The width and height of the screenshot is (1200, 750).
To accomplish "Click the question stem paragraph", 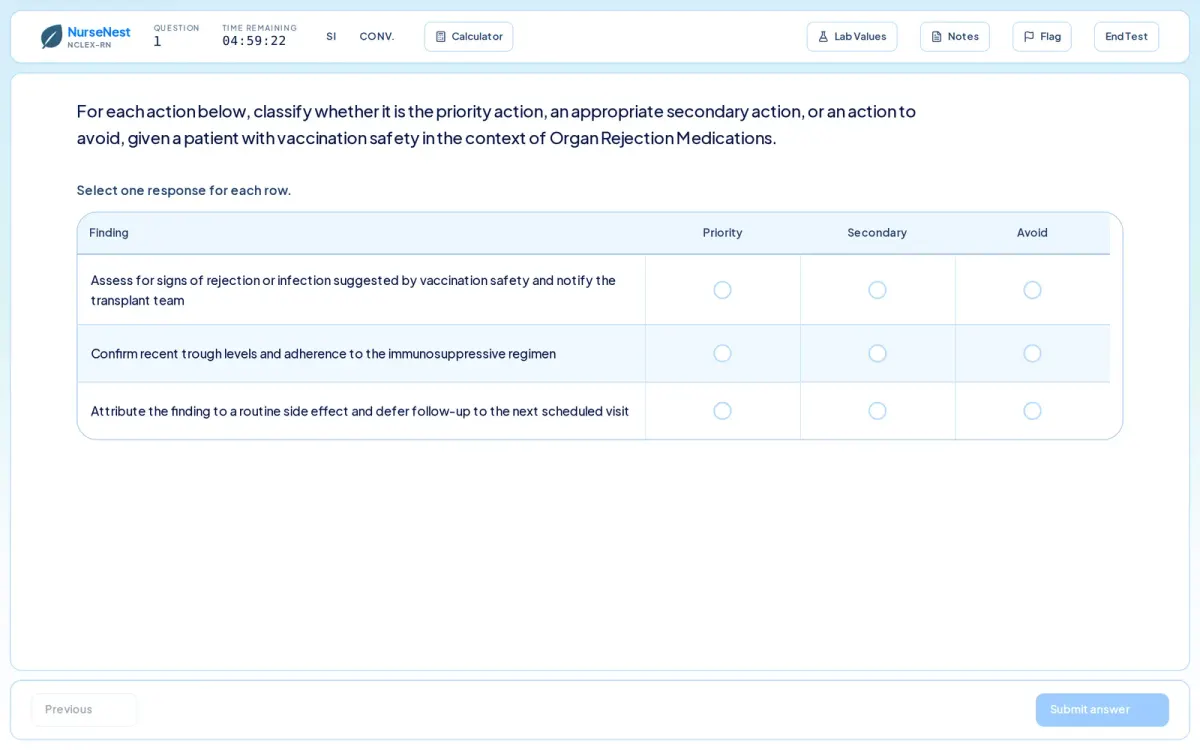I will click(496, 124).
